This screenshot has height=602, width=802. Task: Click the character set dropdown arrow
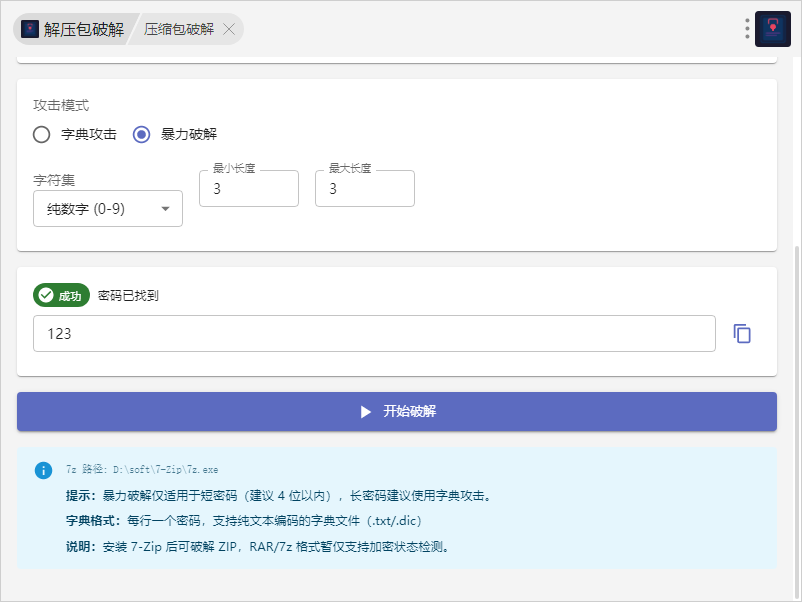[x=165, y=209]
